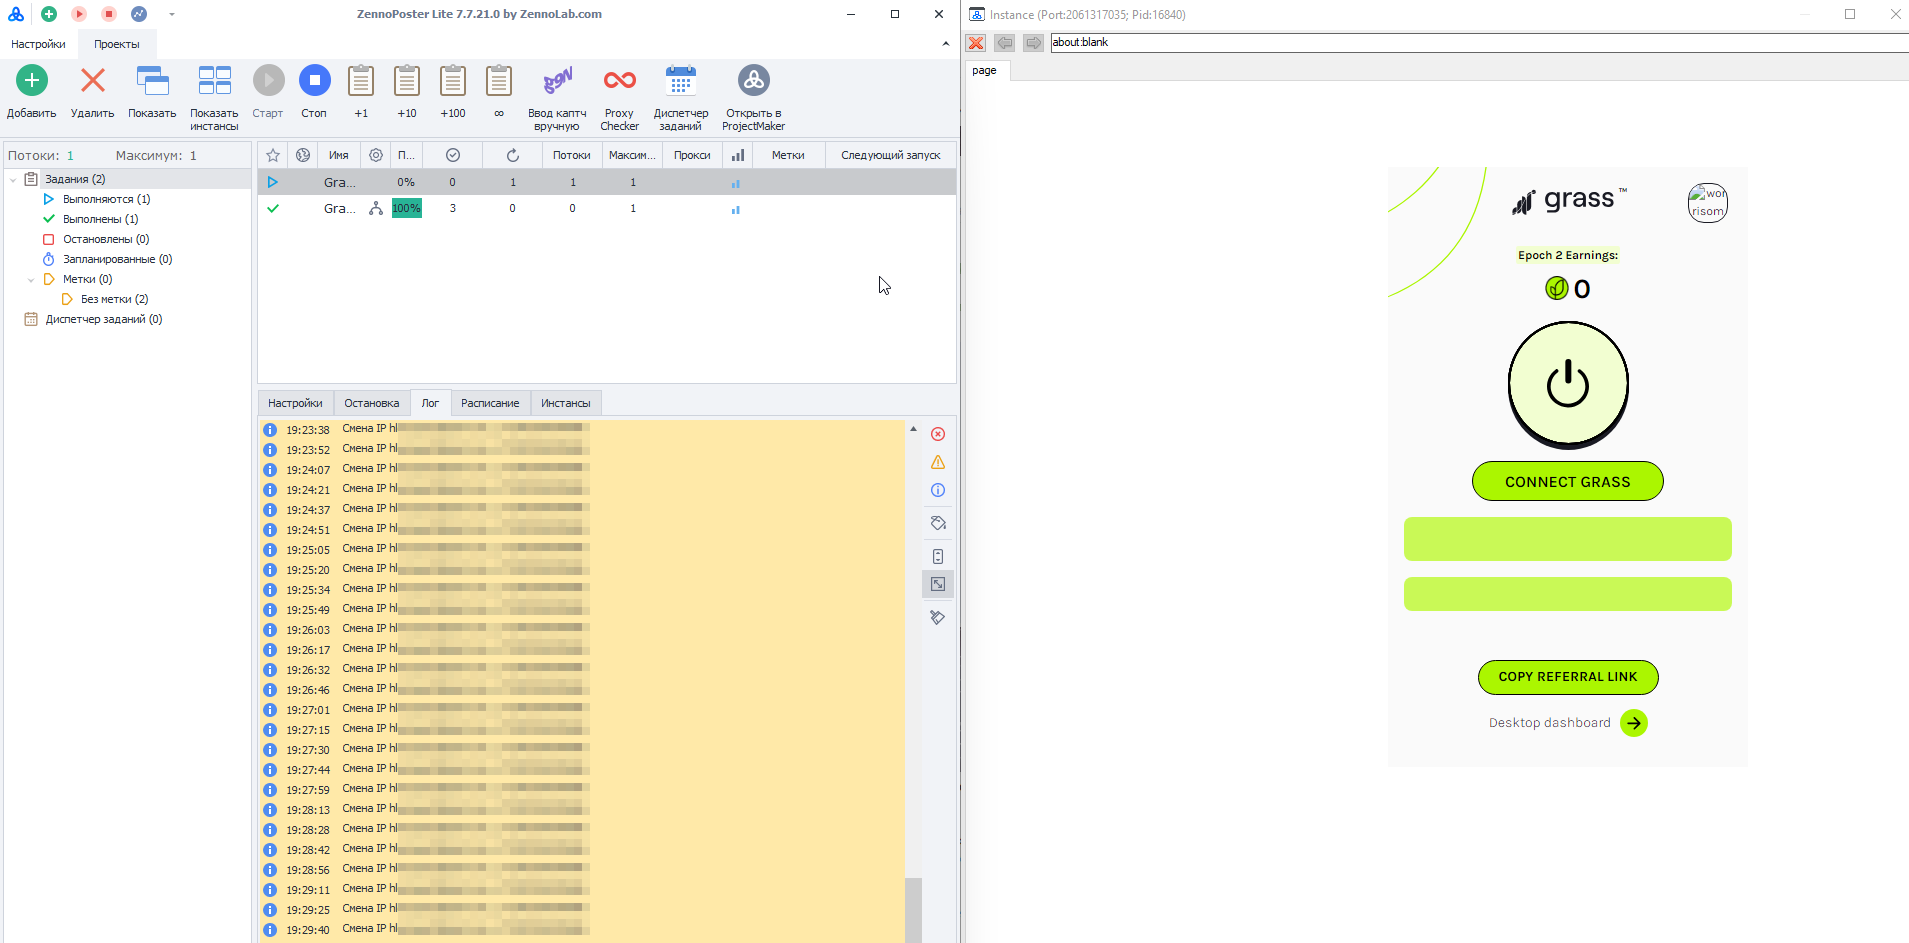Open the Настройки tab in lower panel

click(x=295, y=403)
